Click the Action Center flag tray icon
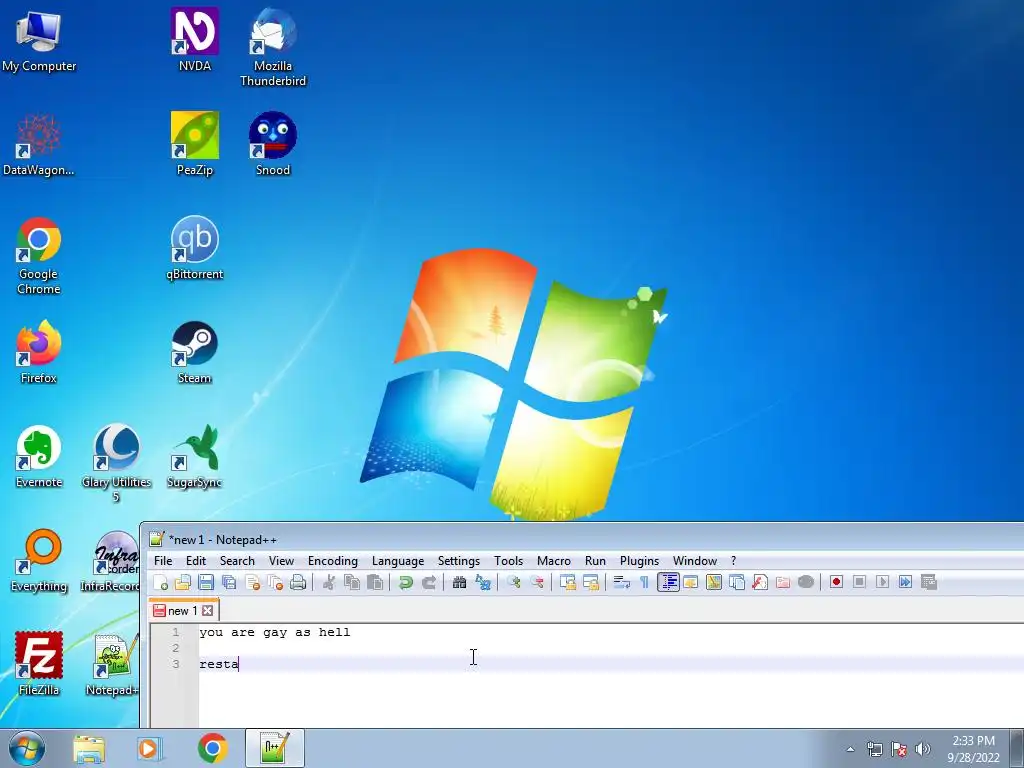 [899, 749]
